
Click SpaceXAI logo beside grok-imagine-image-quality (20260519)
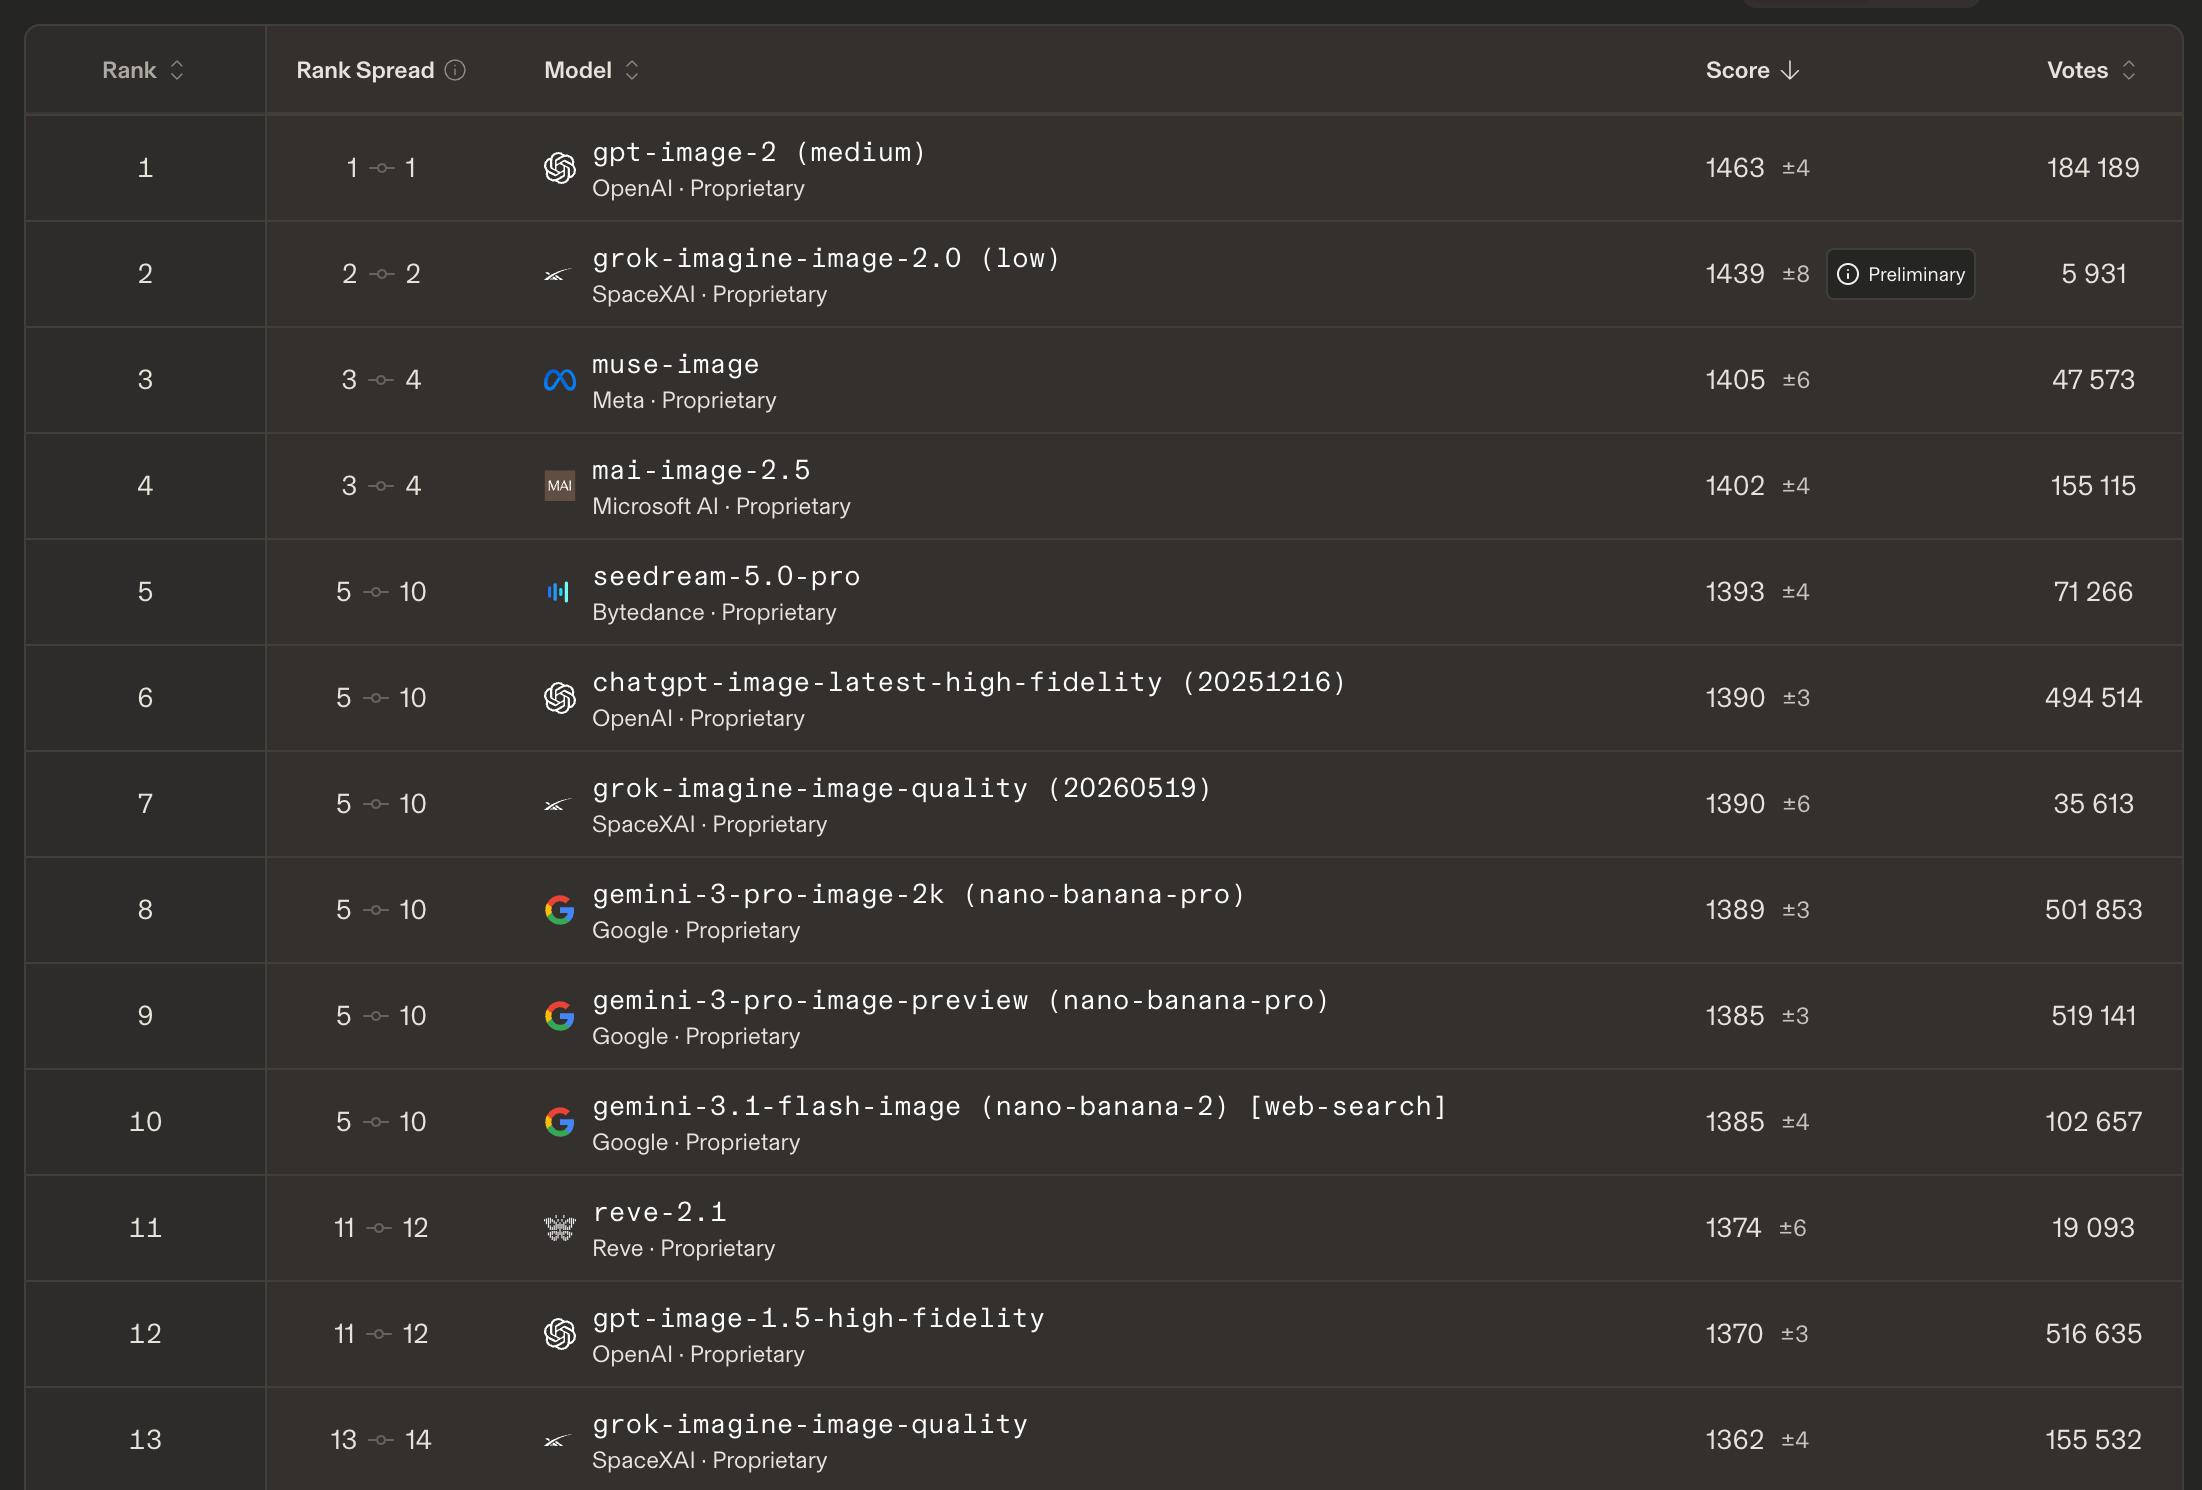point(558,804)
